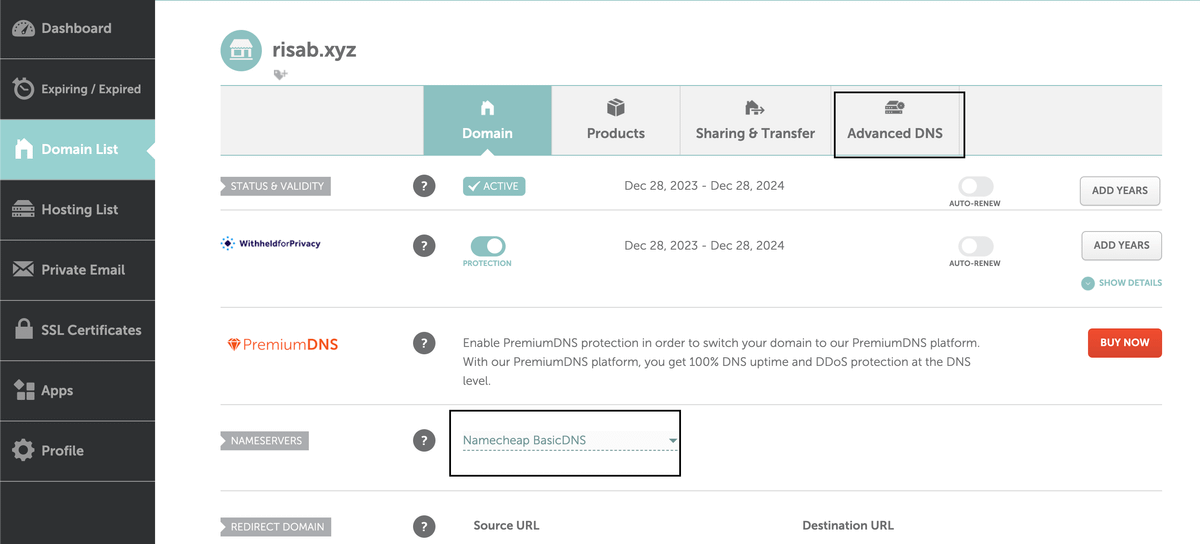Open the Sharing & Transfer tab
Image resolution: width=1200 pixels, height=544 pixels.
tap(755, 120)
